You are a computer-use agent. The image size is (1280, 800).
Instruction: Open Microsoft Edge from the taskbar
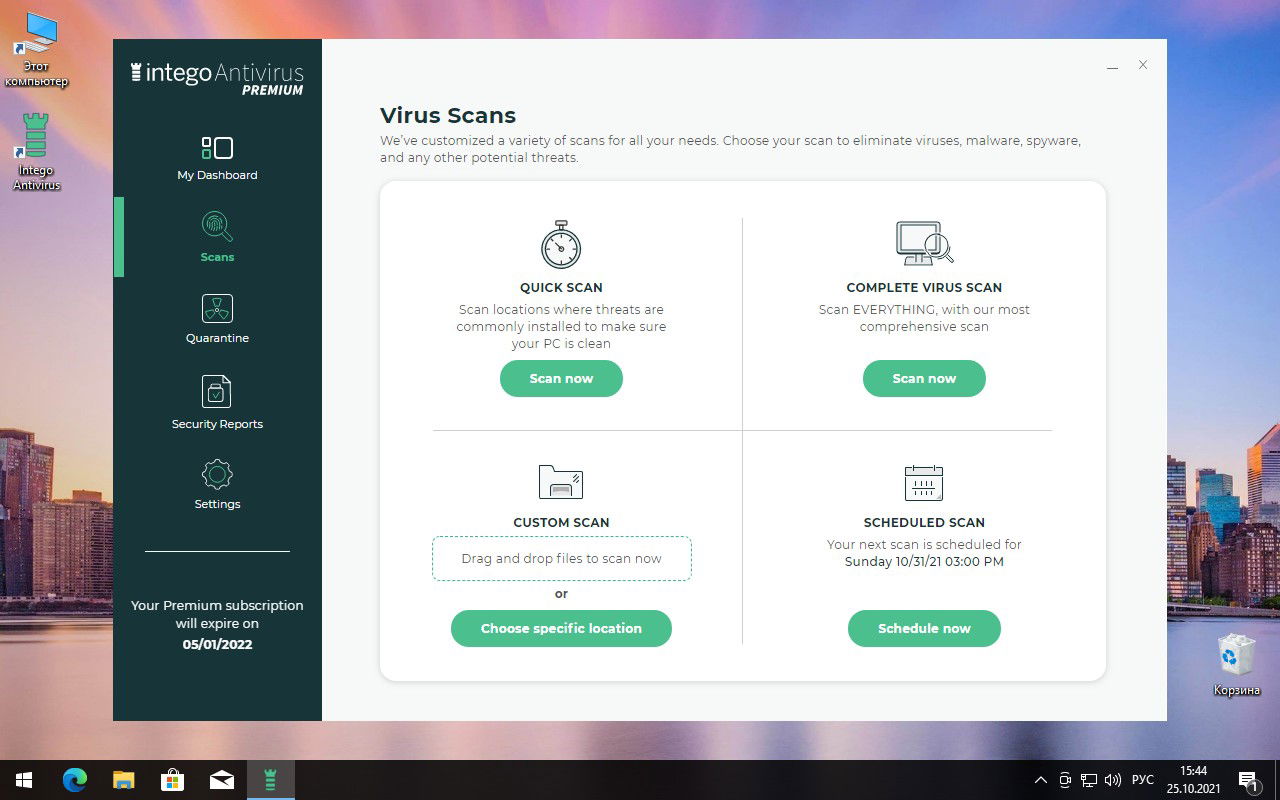click(x=74, y=779)
